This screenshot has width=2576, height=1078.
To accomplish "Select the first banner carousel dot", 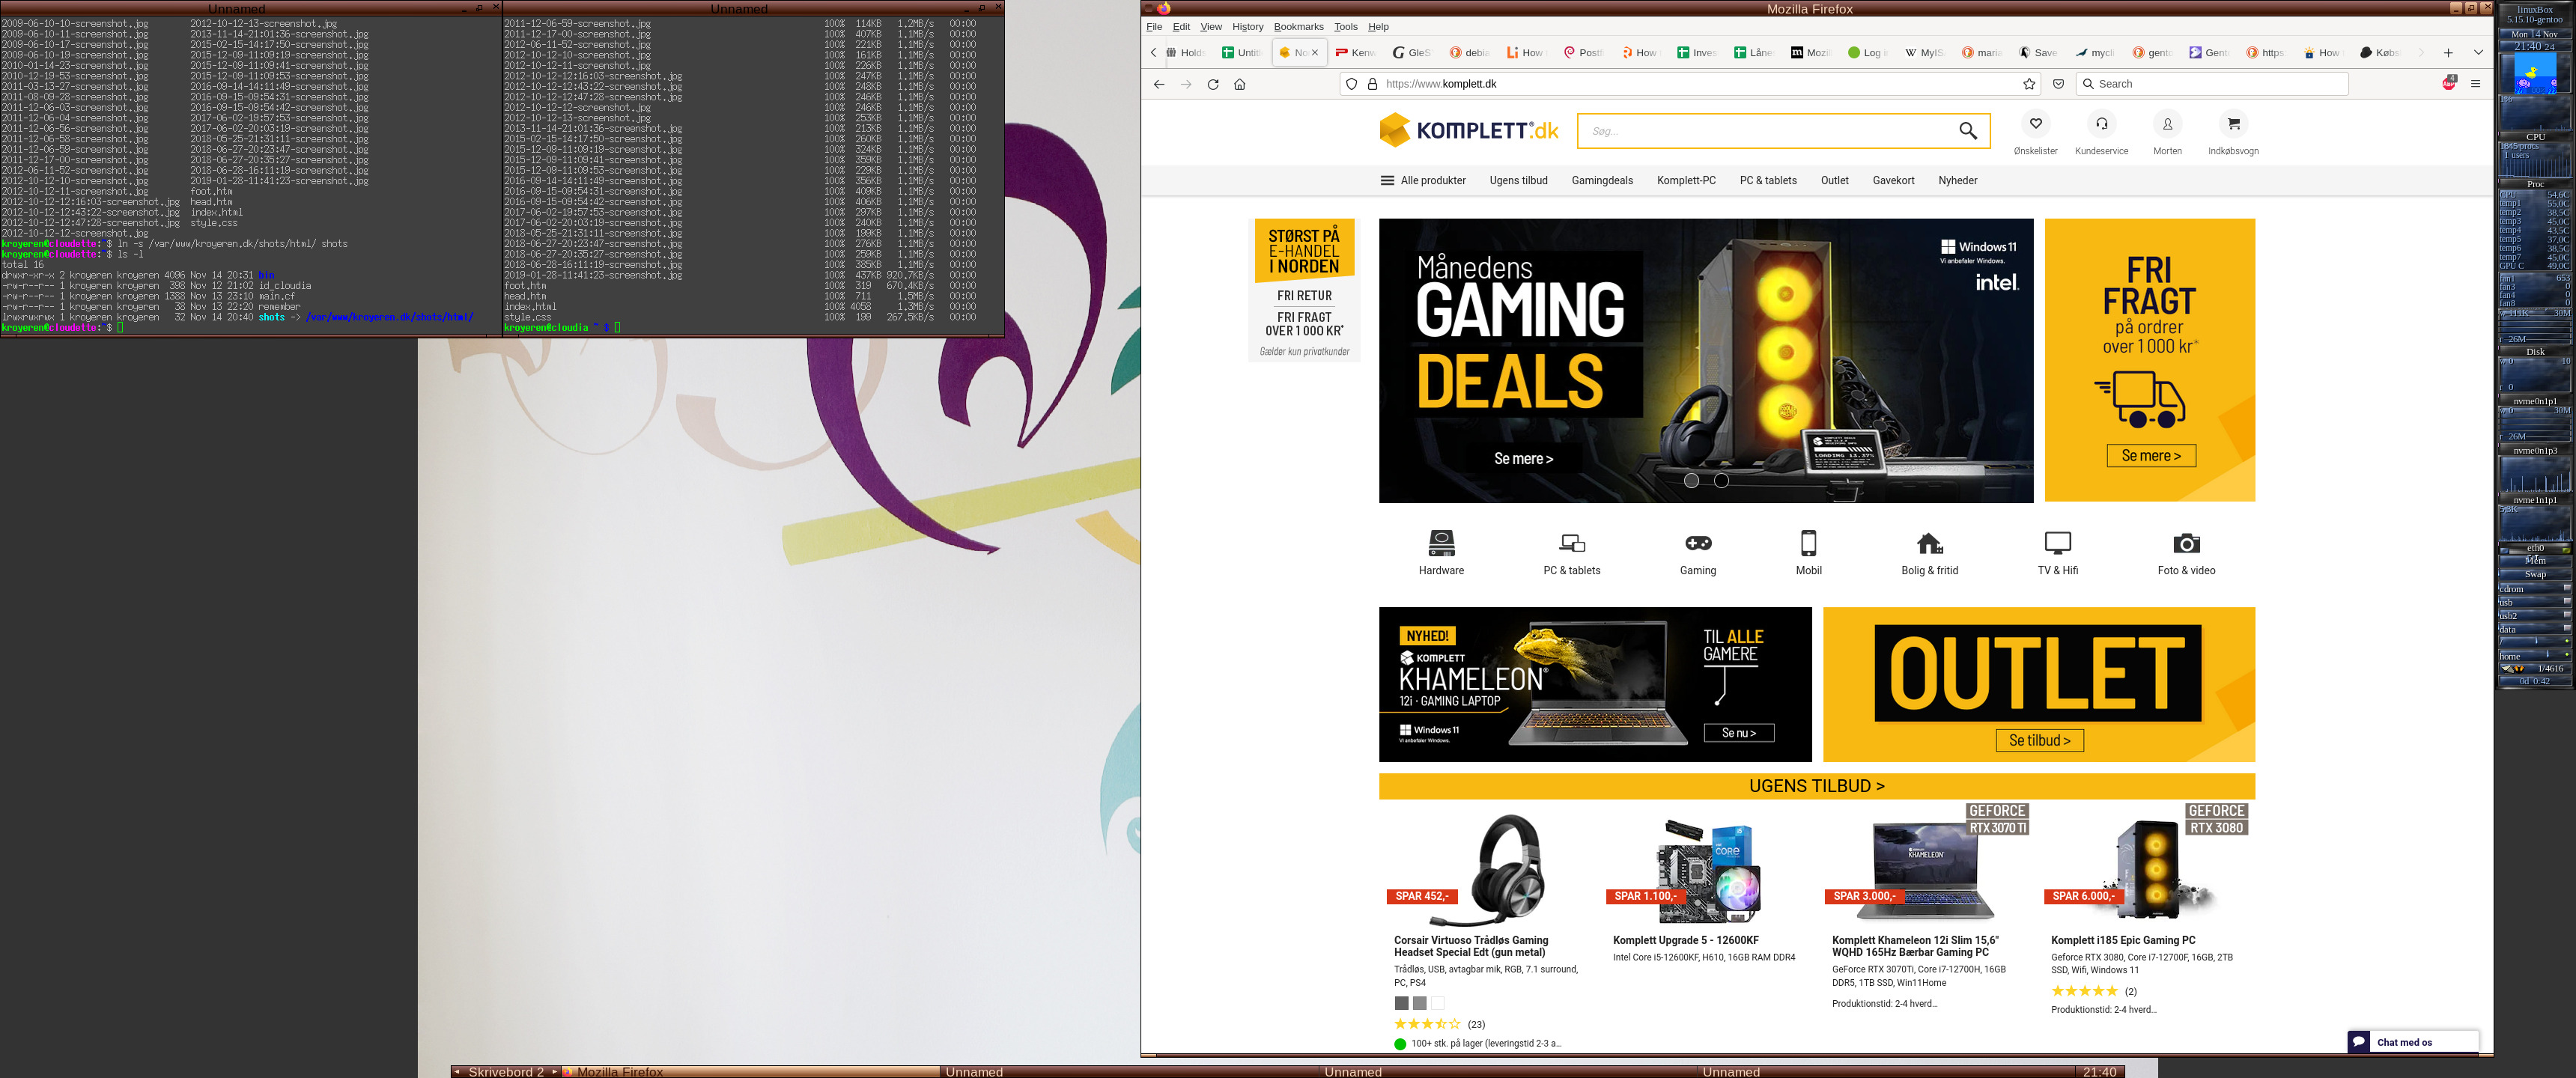I will [1691, 481].
